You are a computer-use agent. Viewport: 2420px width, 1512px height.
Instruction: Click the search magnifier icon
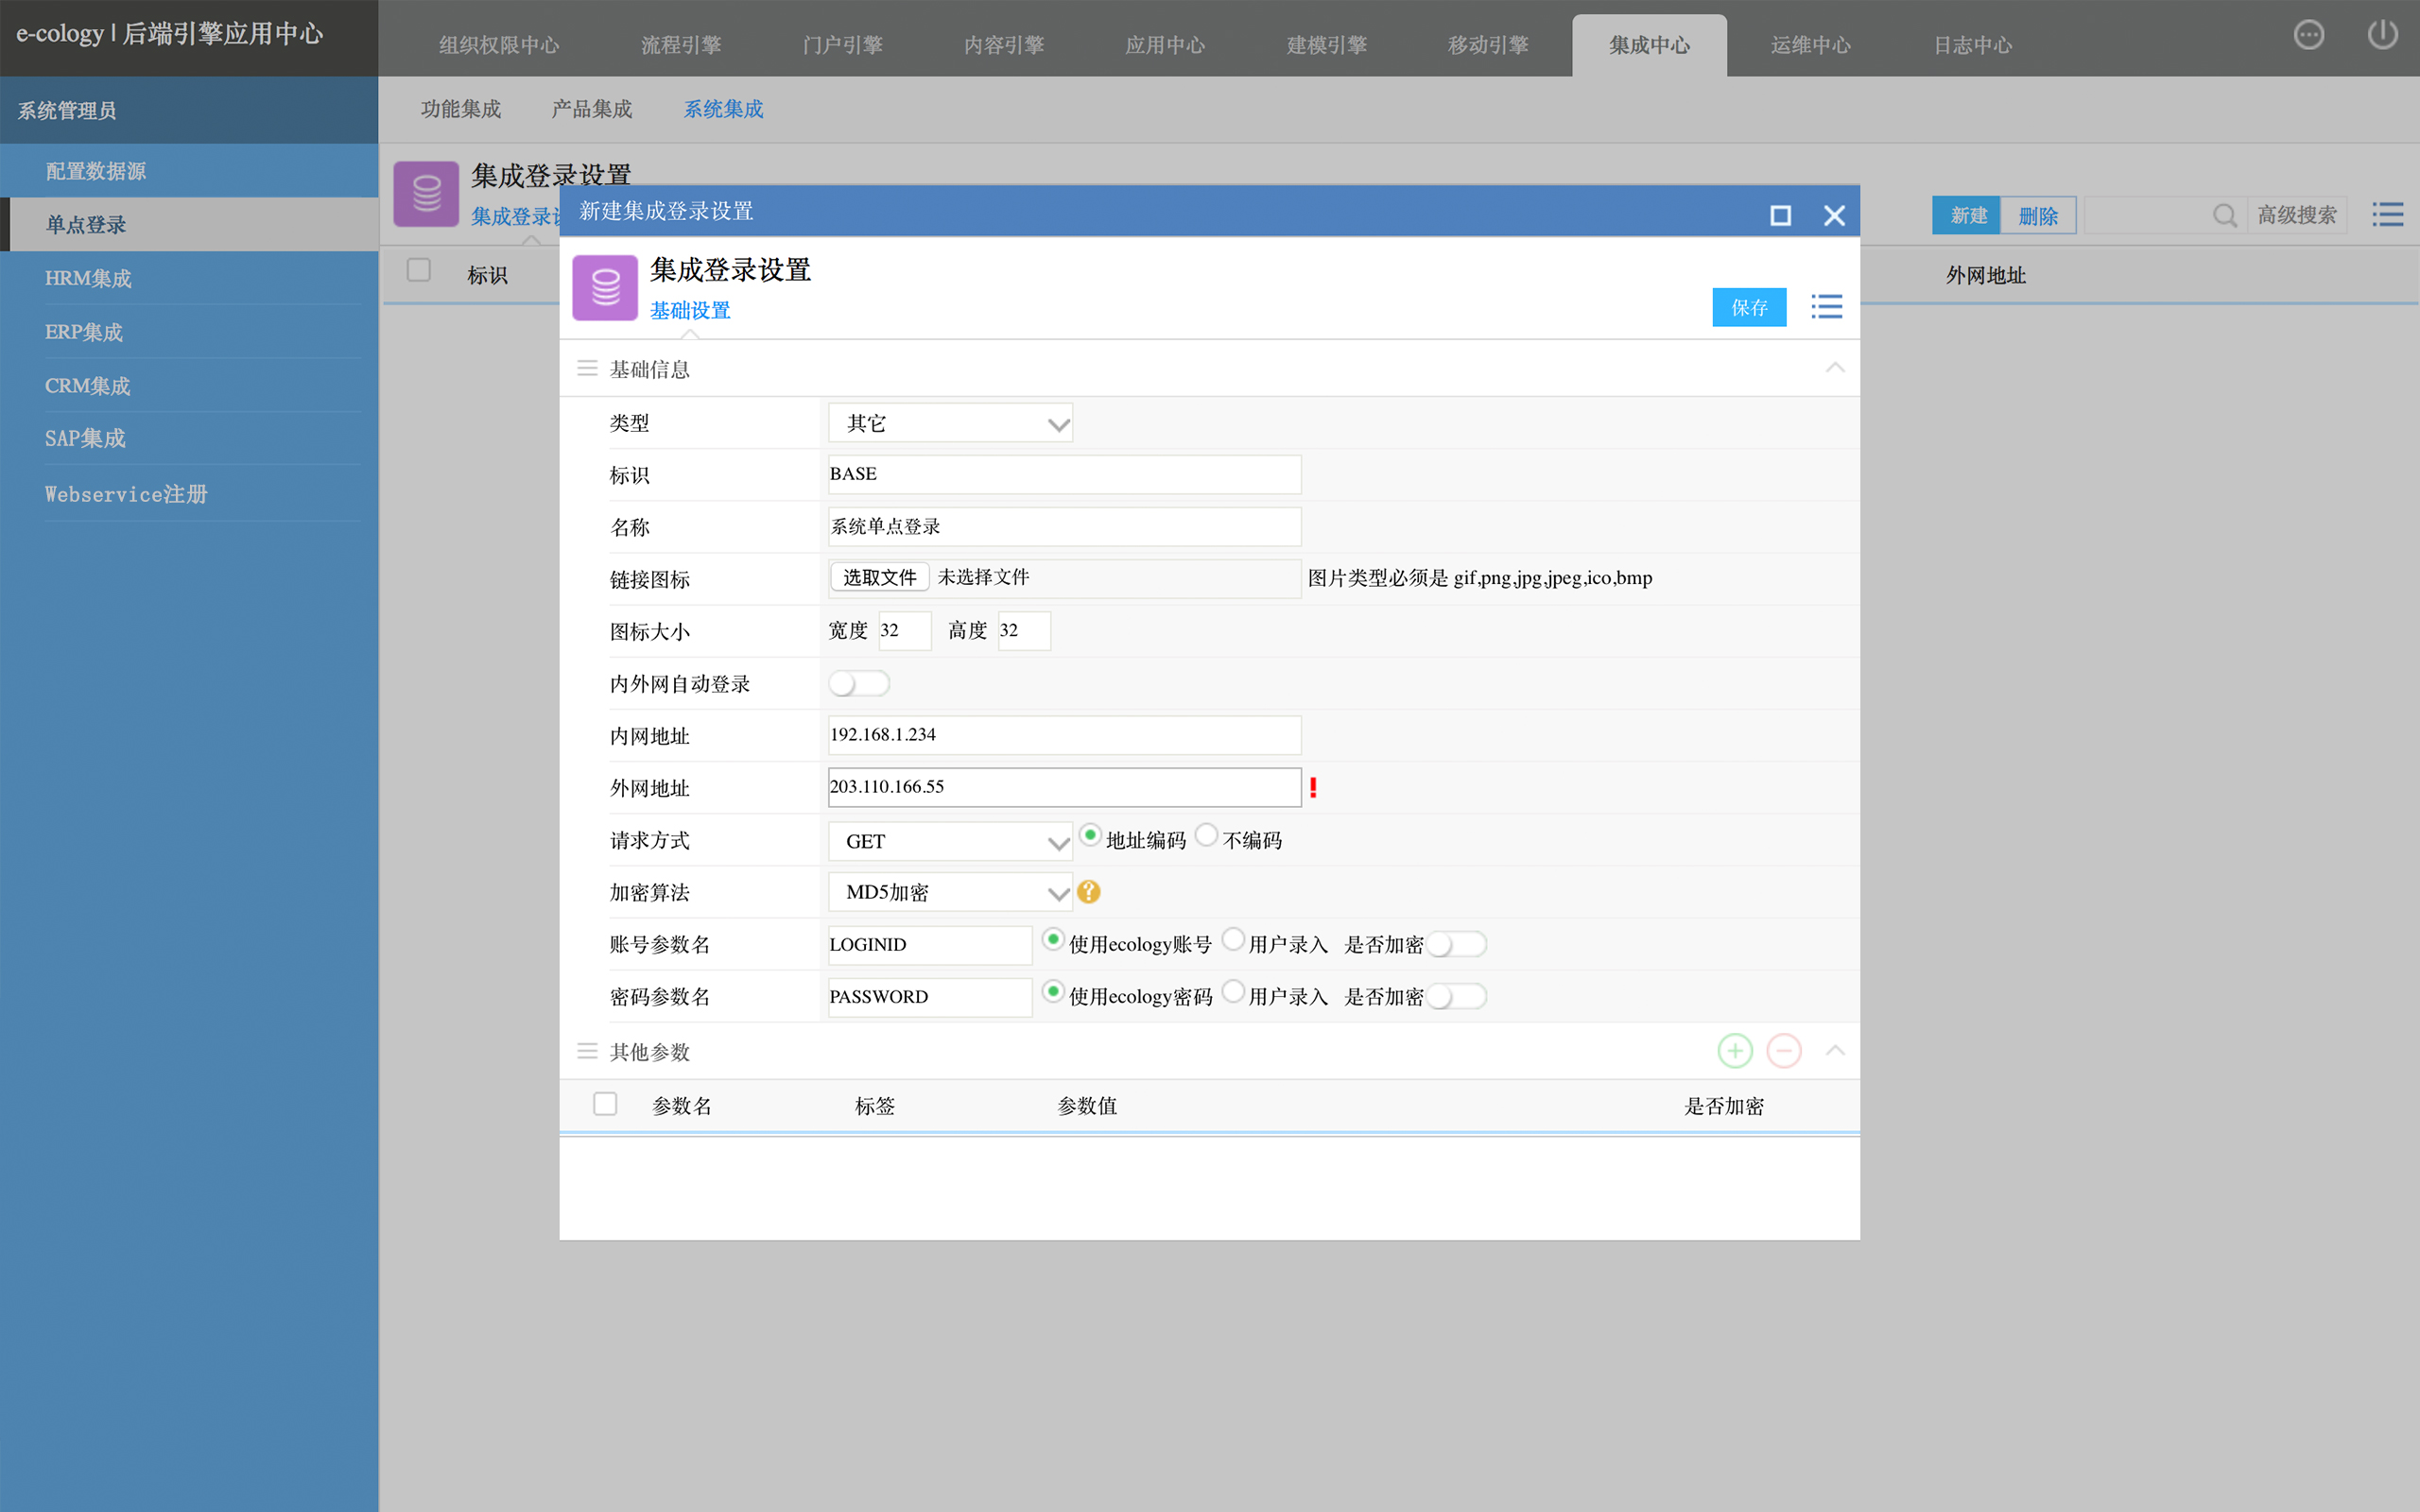coord(2223,215)
